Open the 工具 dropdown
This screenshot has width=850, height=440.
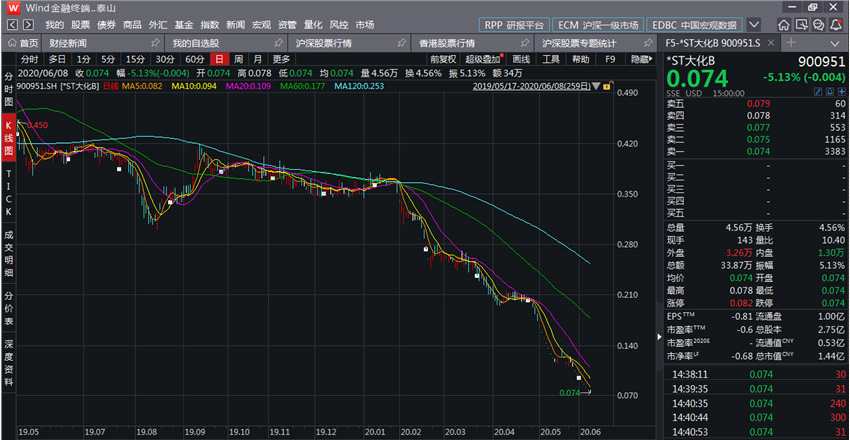[x=552, y=59]
